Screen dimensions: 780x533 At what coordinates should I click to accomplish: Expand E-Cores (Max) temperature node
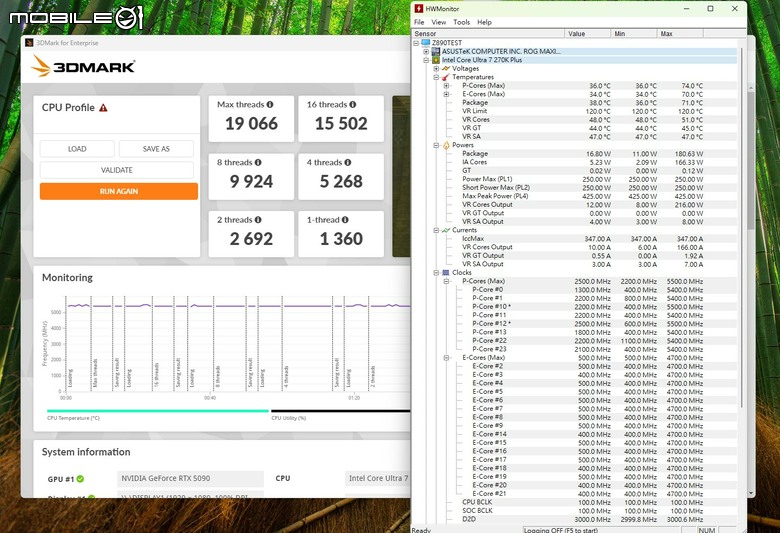pyautogui.click(x=446, y=94)
